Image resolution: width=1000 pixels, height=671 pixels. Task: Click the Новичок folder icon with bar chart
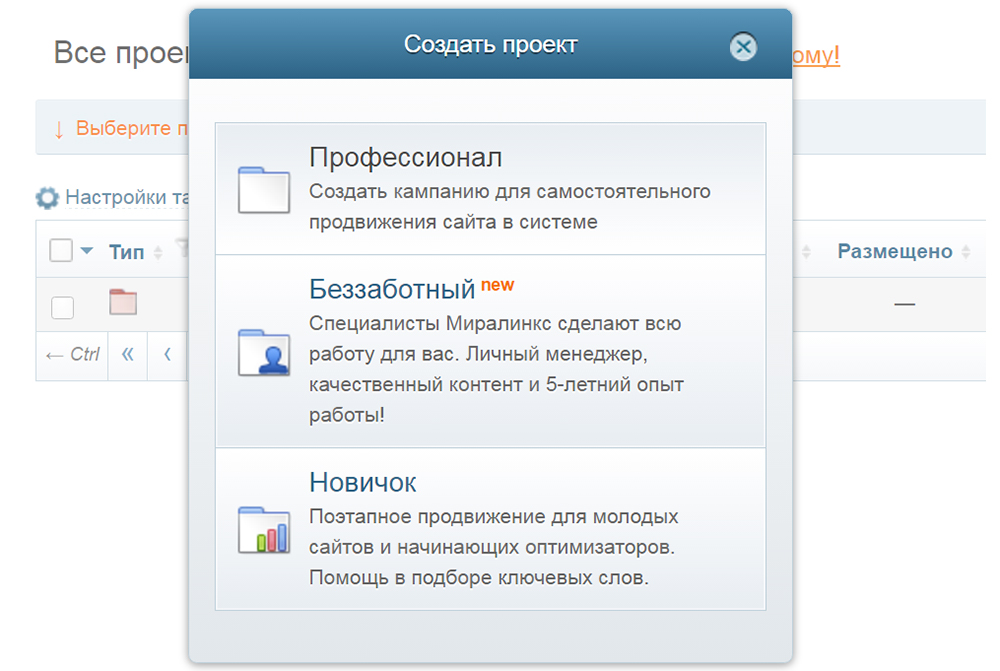(x=264, y=529)
